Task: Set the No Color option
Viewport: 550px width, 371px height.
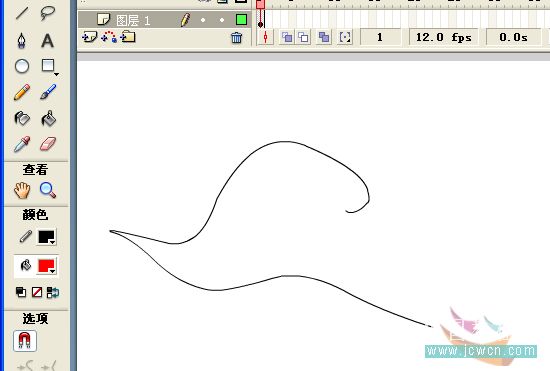Action: point(37,292)
